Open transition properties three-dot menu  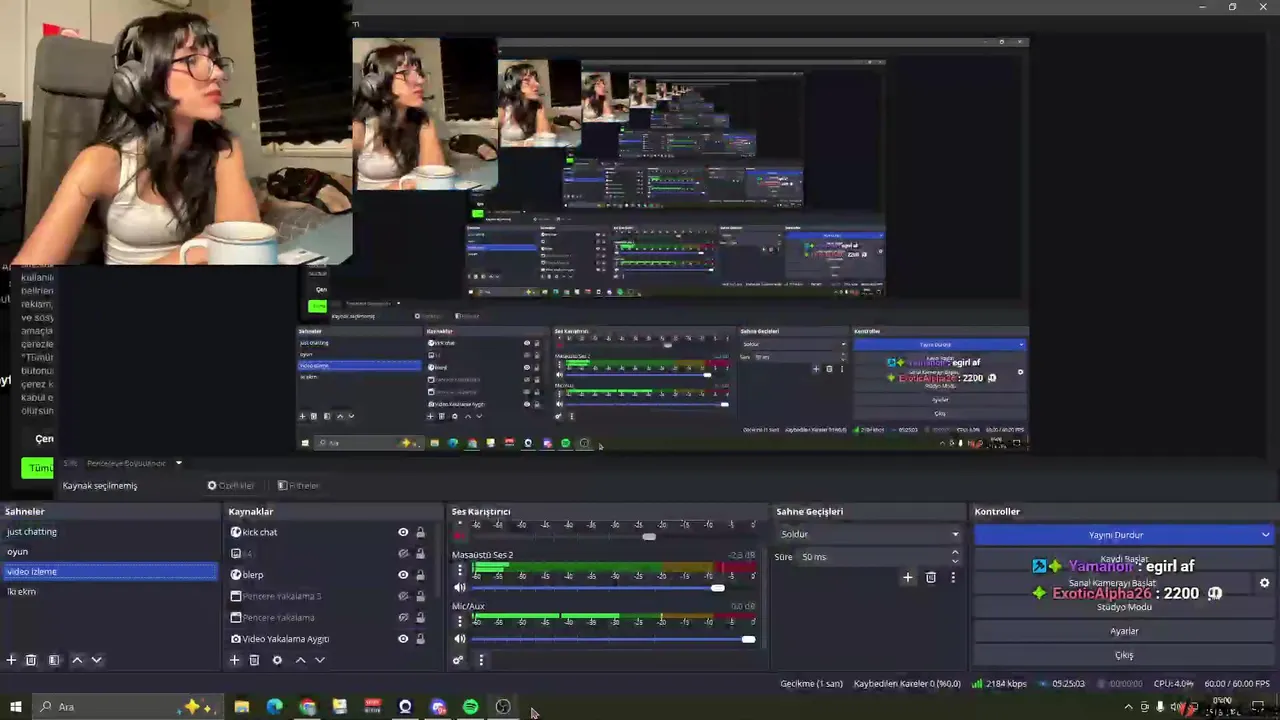click(x=953, y=577)
